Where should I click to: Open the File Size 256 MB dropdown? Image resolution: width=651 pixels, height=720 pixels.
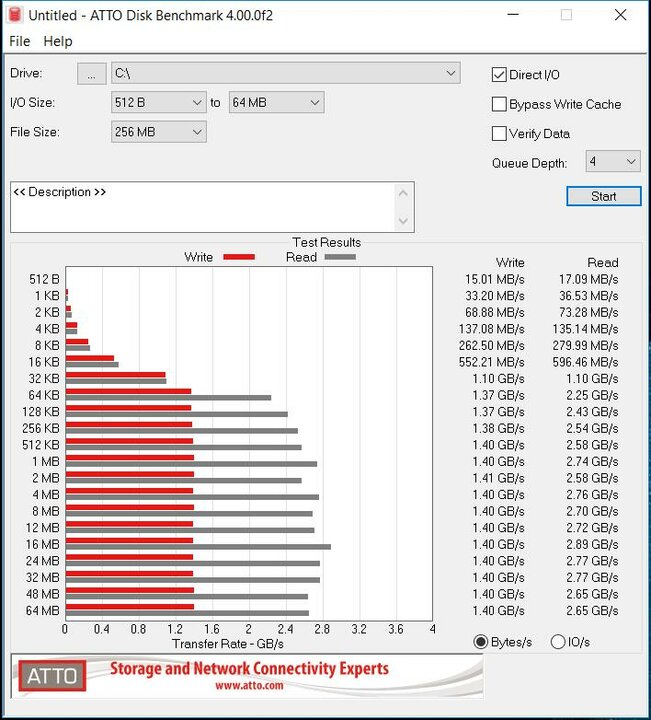[x=158, y=132]
